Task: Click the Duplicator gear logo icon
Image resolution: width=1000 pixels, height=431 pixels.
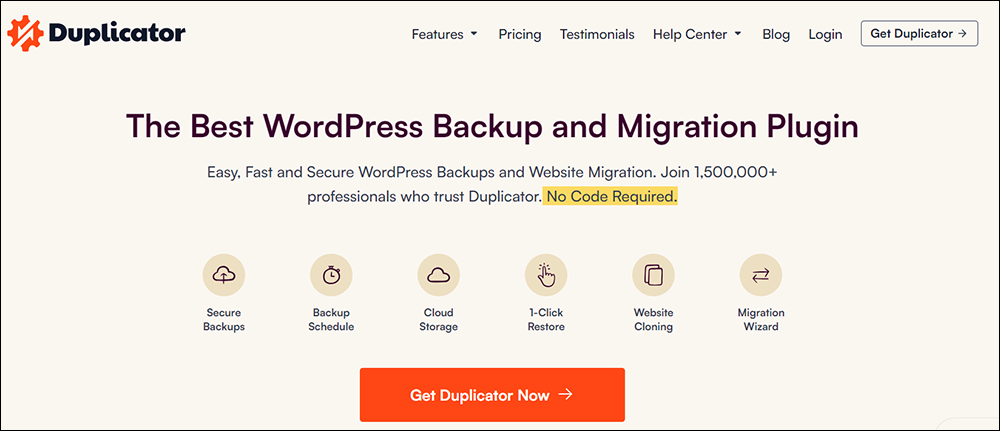Action: coord(26,34)
